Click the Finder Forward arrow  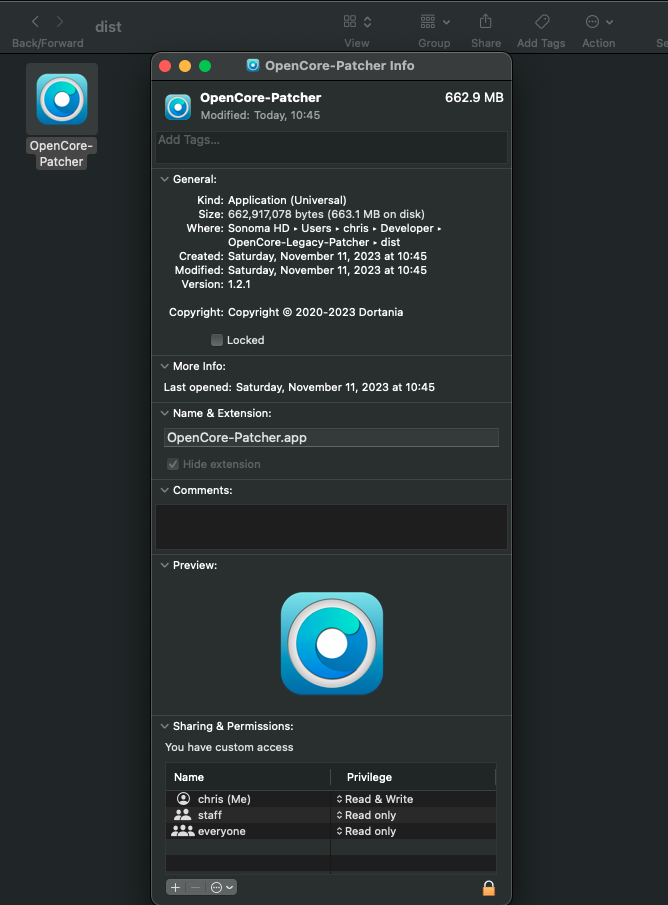59,22
